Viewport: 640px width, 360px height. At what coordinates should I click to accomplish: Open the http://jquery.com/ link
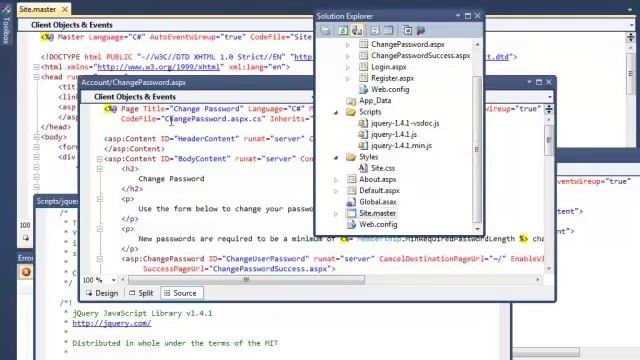111,323
